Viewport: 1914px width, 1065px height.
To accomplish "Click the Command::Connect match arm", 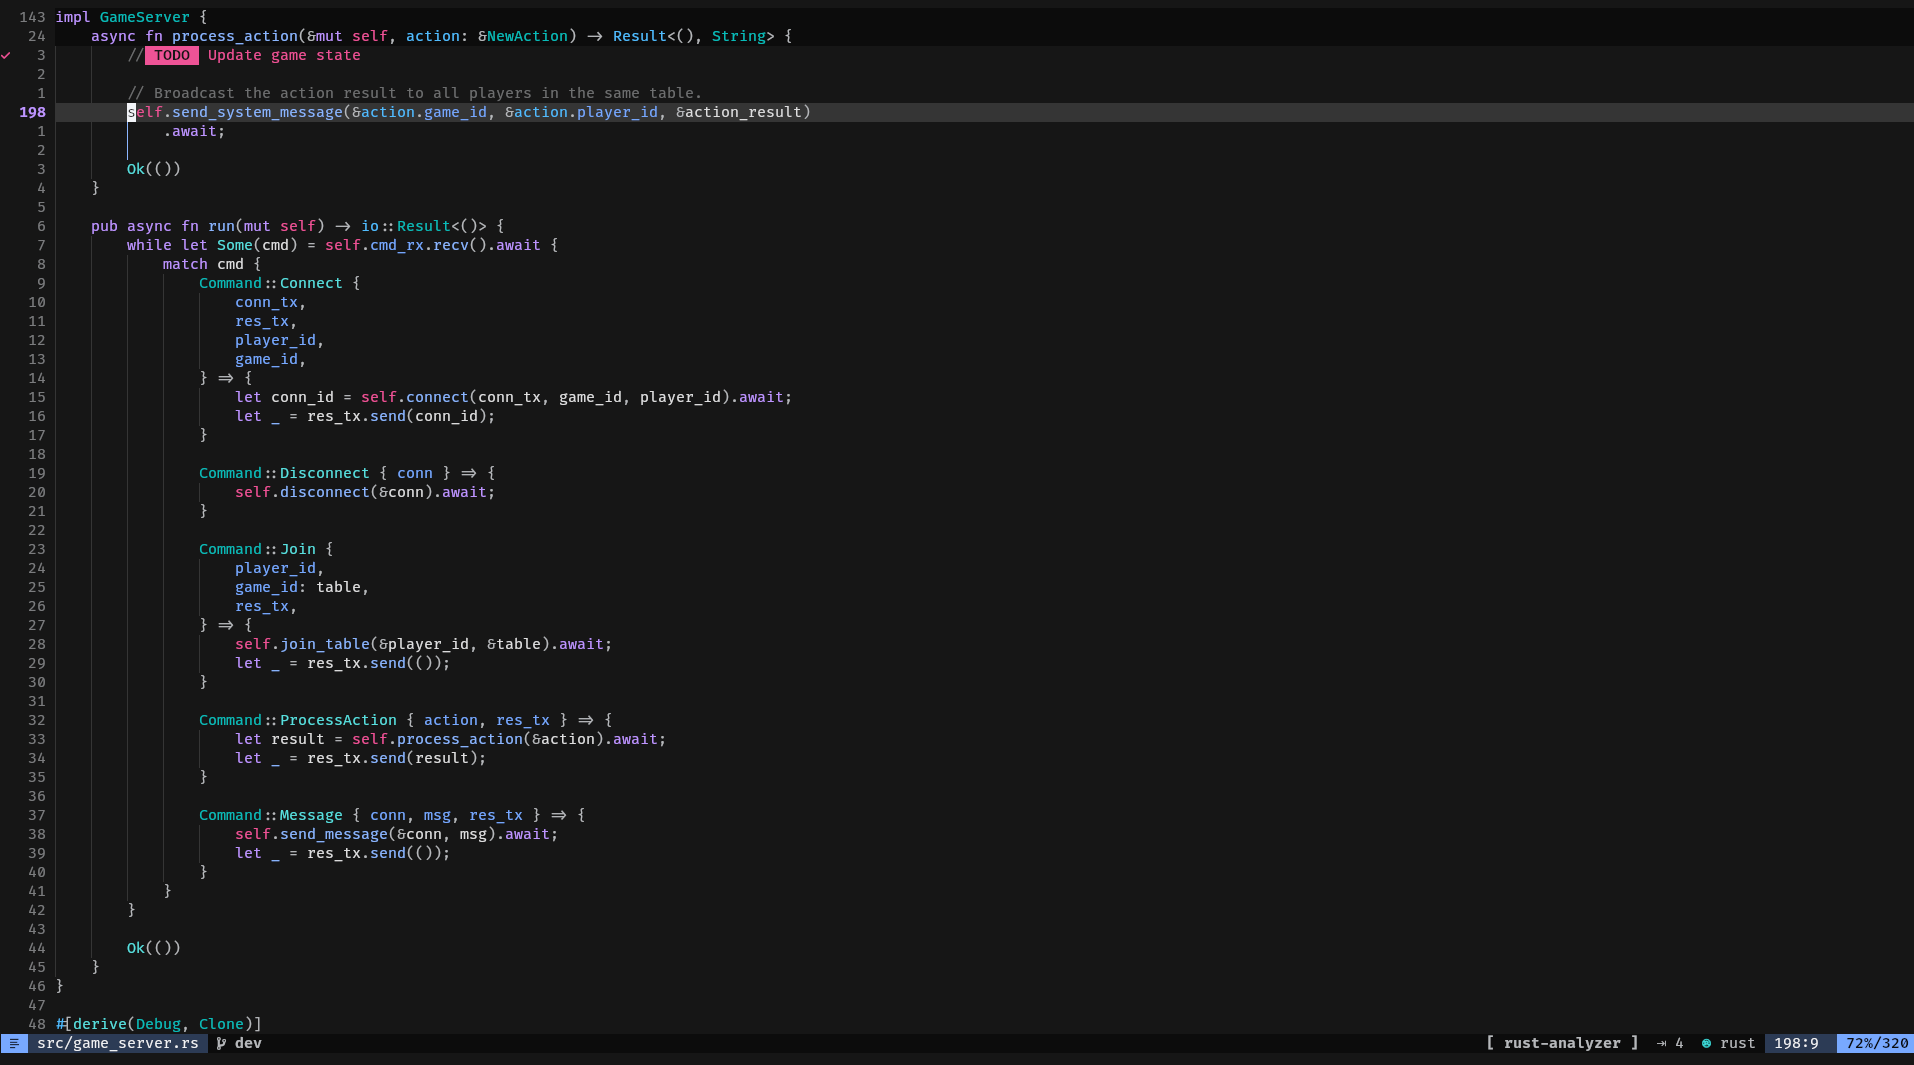I will (x=270, y=283).
